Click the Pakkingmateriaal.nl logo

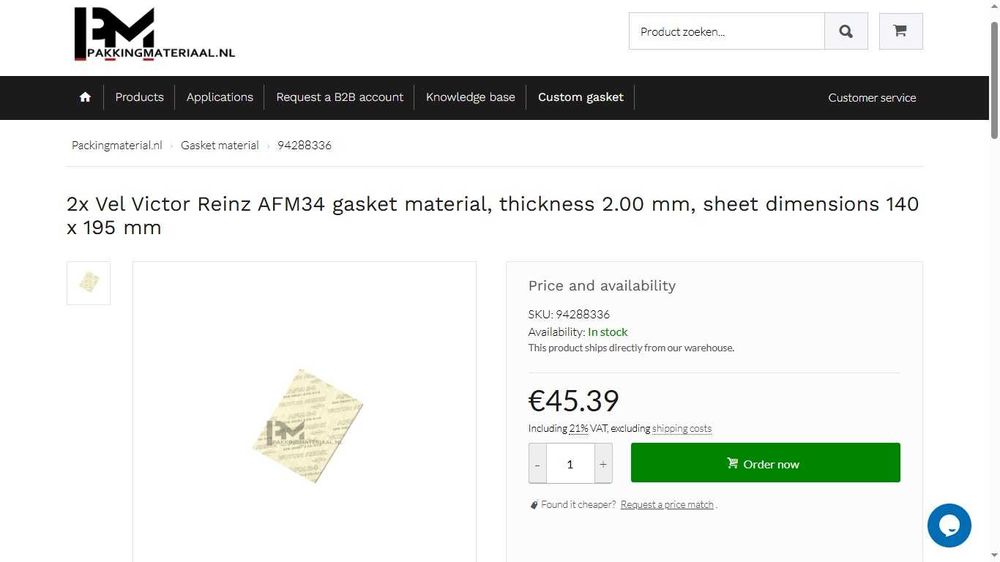point(155,35)
